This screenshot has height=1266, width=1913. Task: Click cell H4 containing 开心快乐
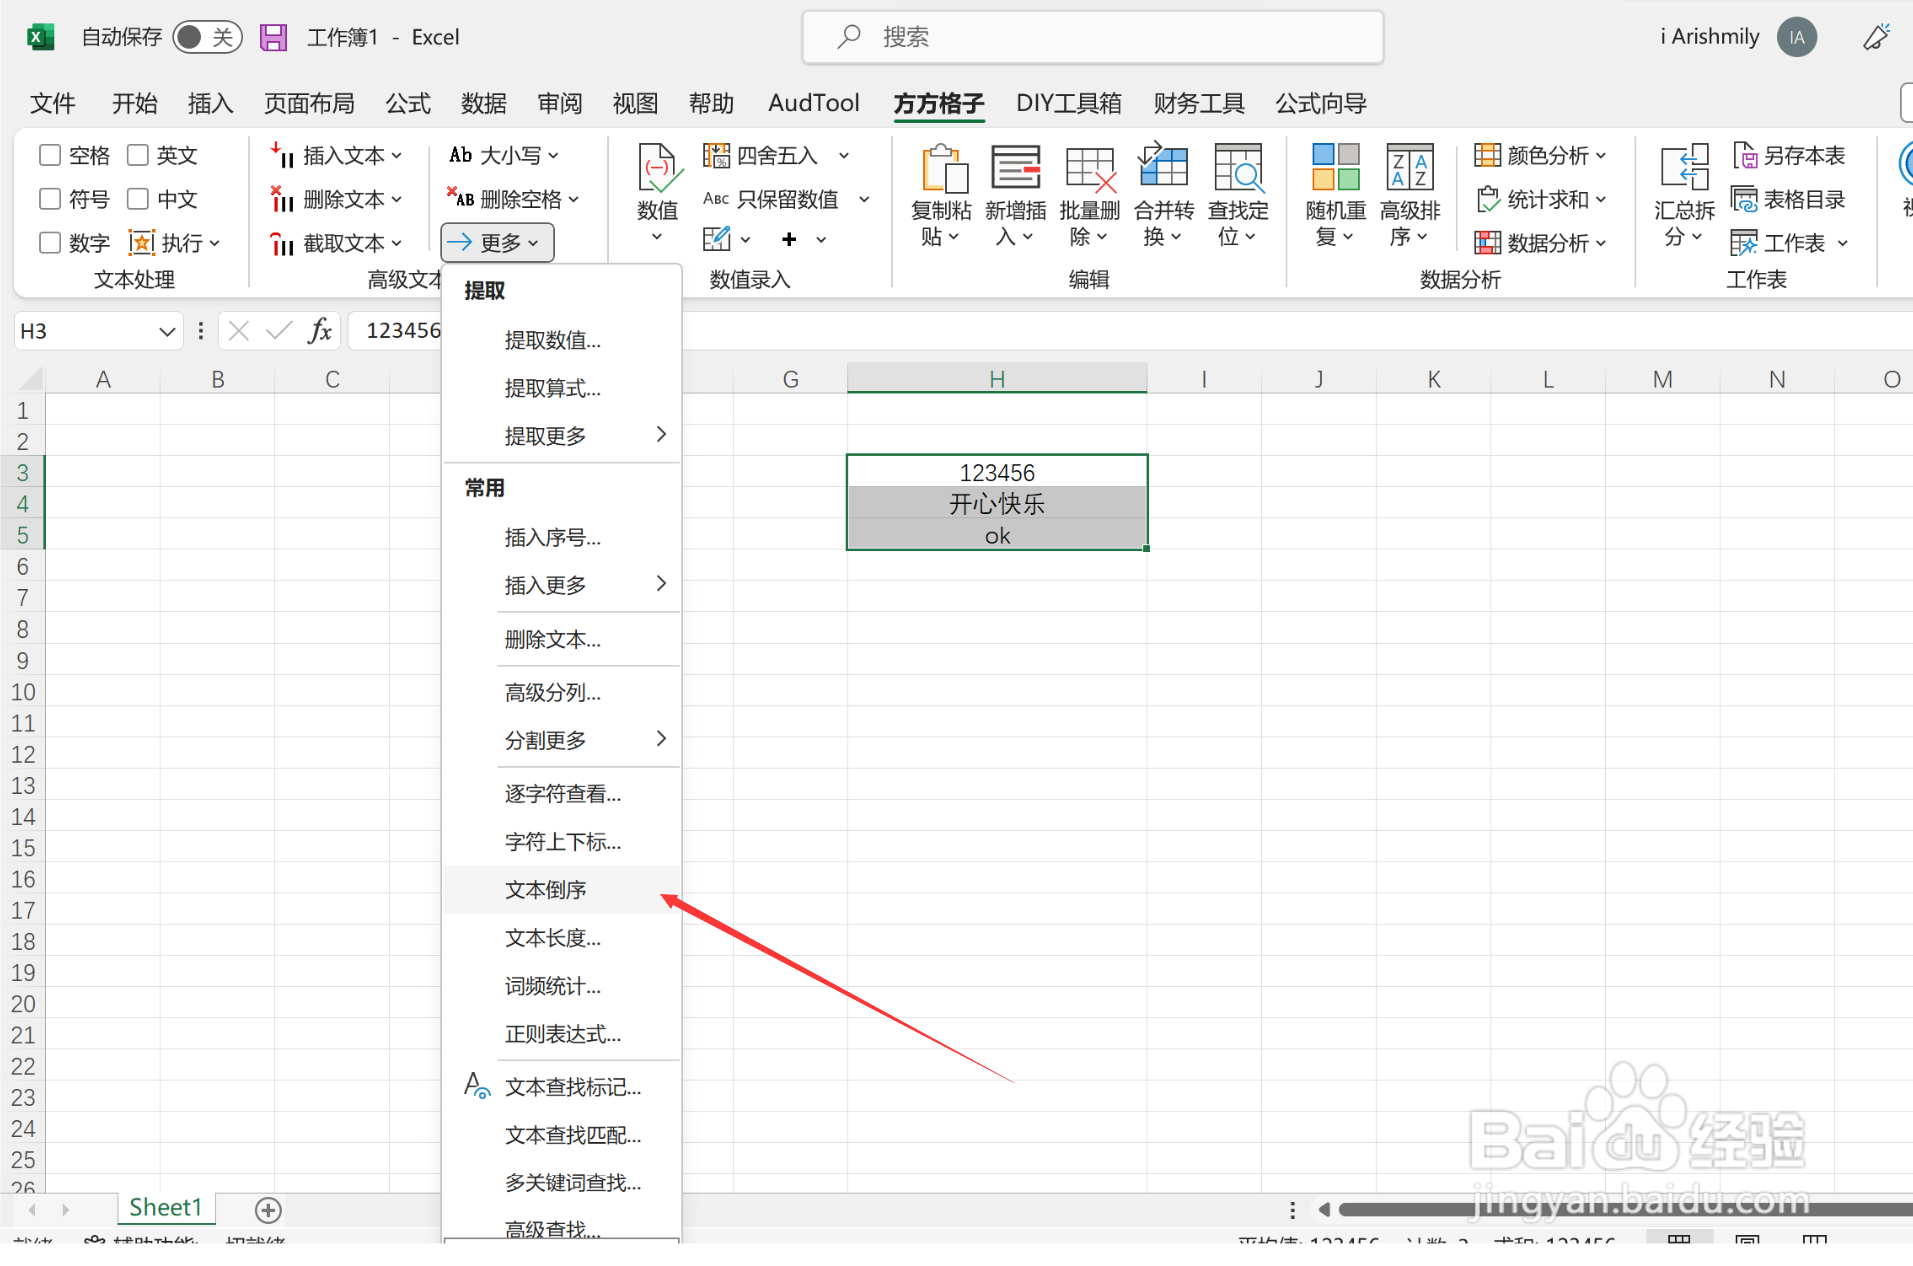point(997,503)
